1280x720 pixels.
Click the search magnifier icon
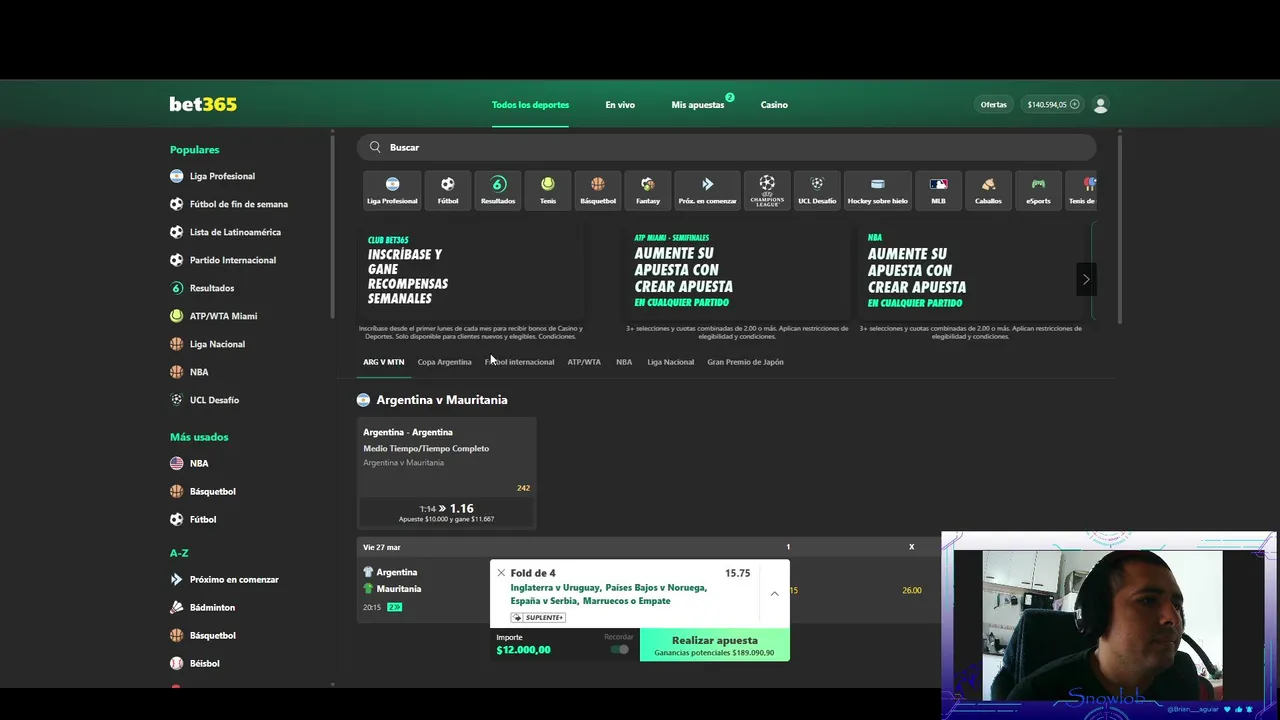click(375, 147)
